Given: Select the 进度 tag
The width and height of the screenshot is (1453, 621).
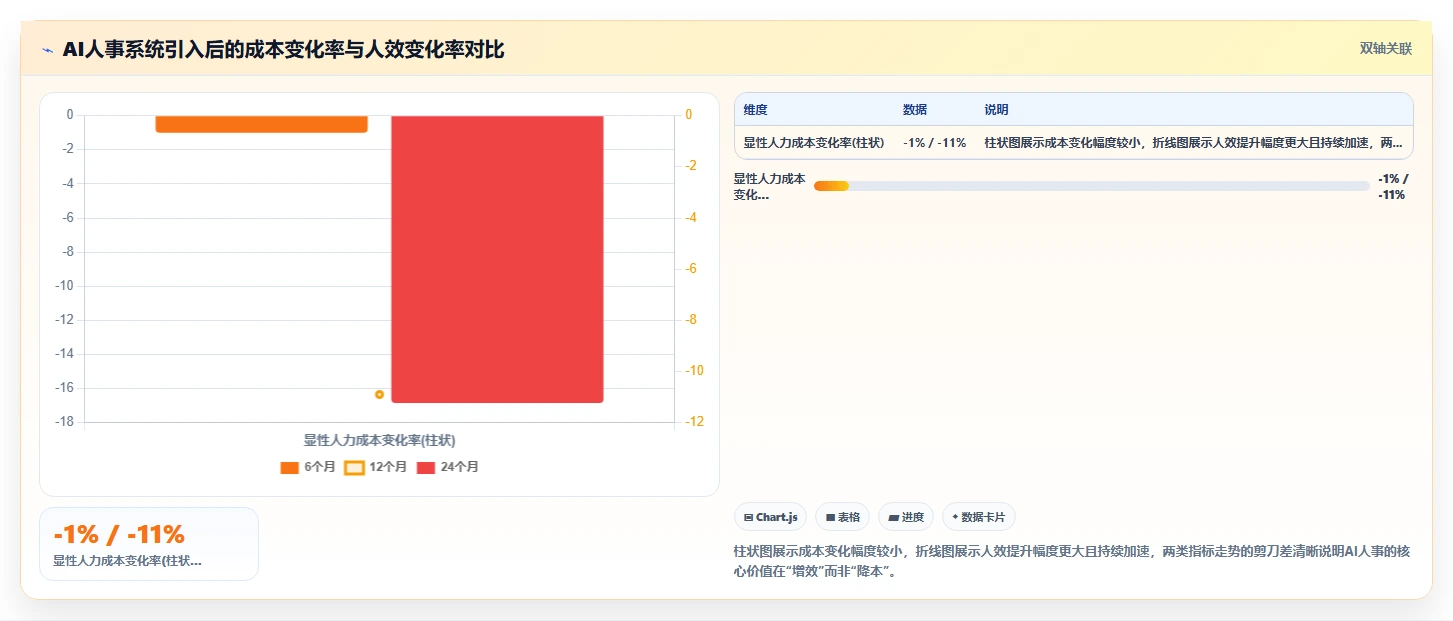Looking at the screenshot, I should [906, 517].
